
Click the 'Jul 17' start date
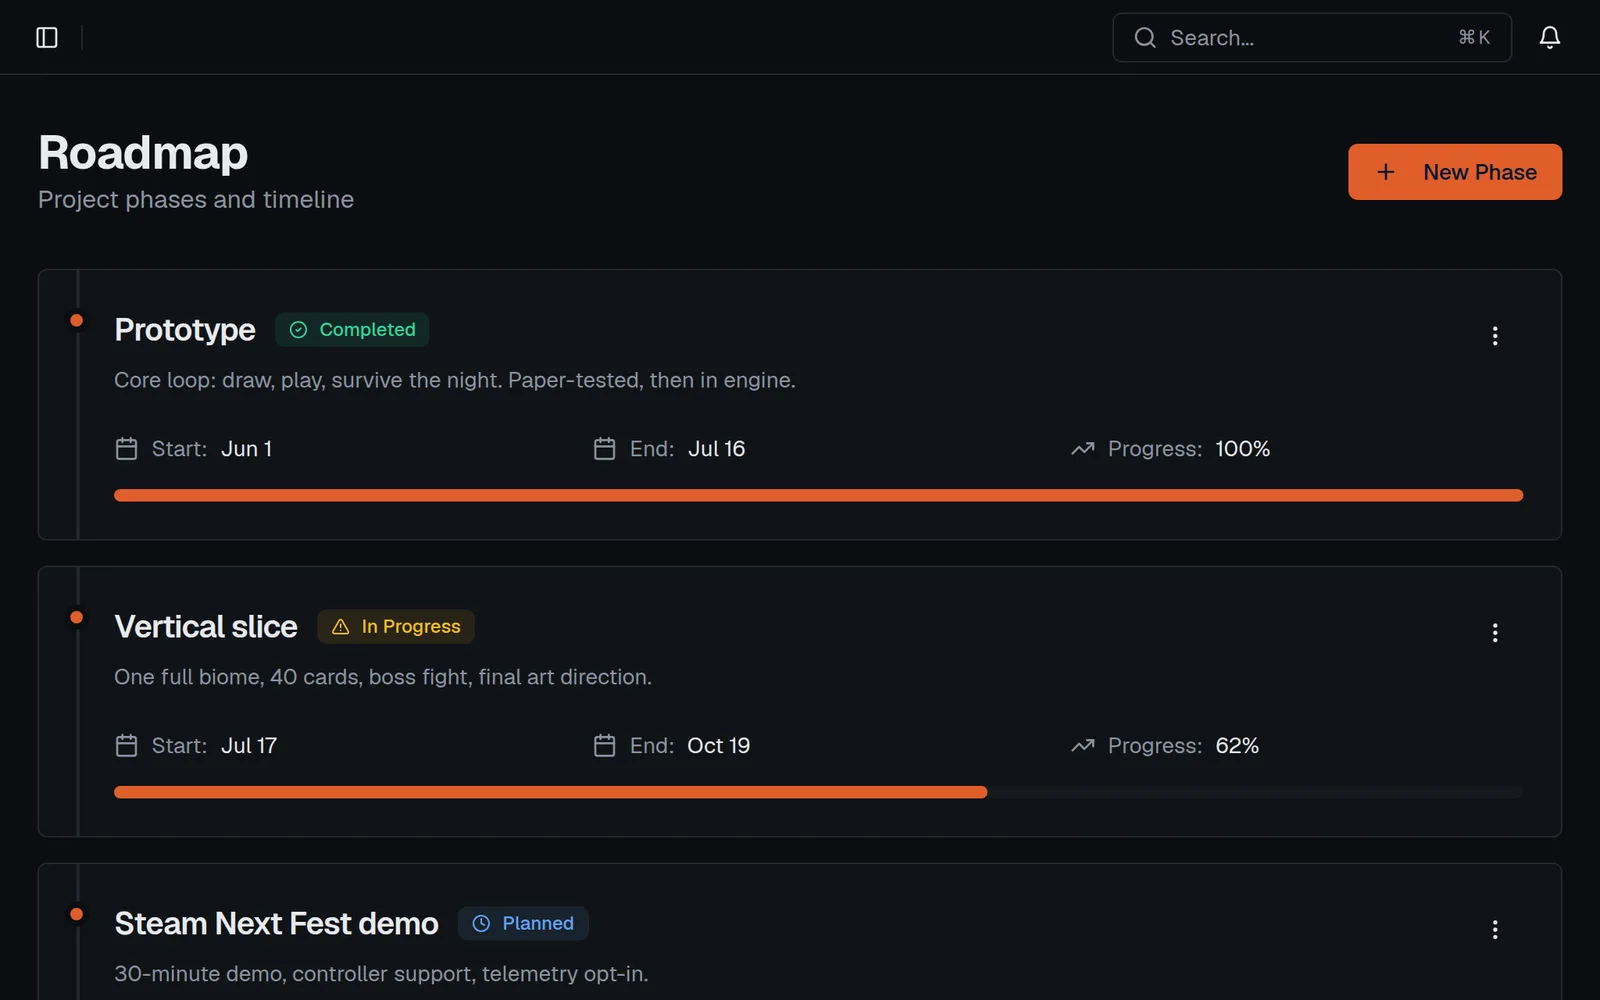click(249, 746)
